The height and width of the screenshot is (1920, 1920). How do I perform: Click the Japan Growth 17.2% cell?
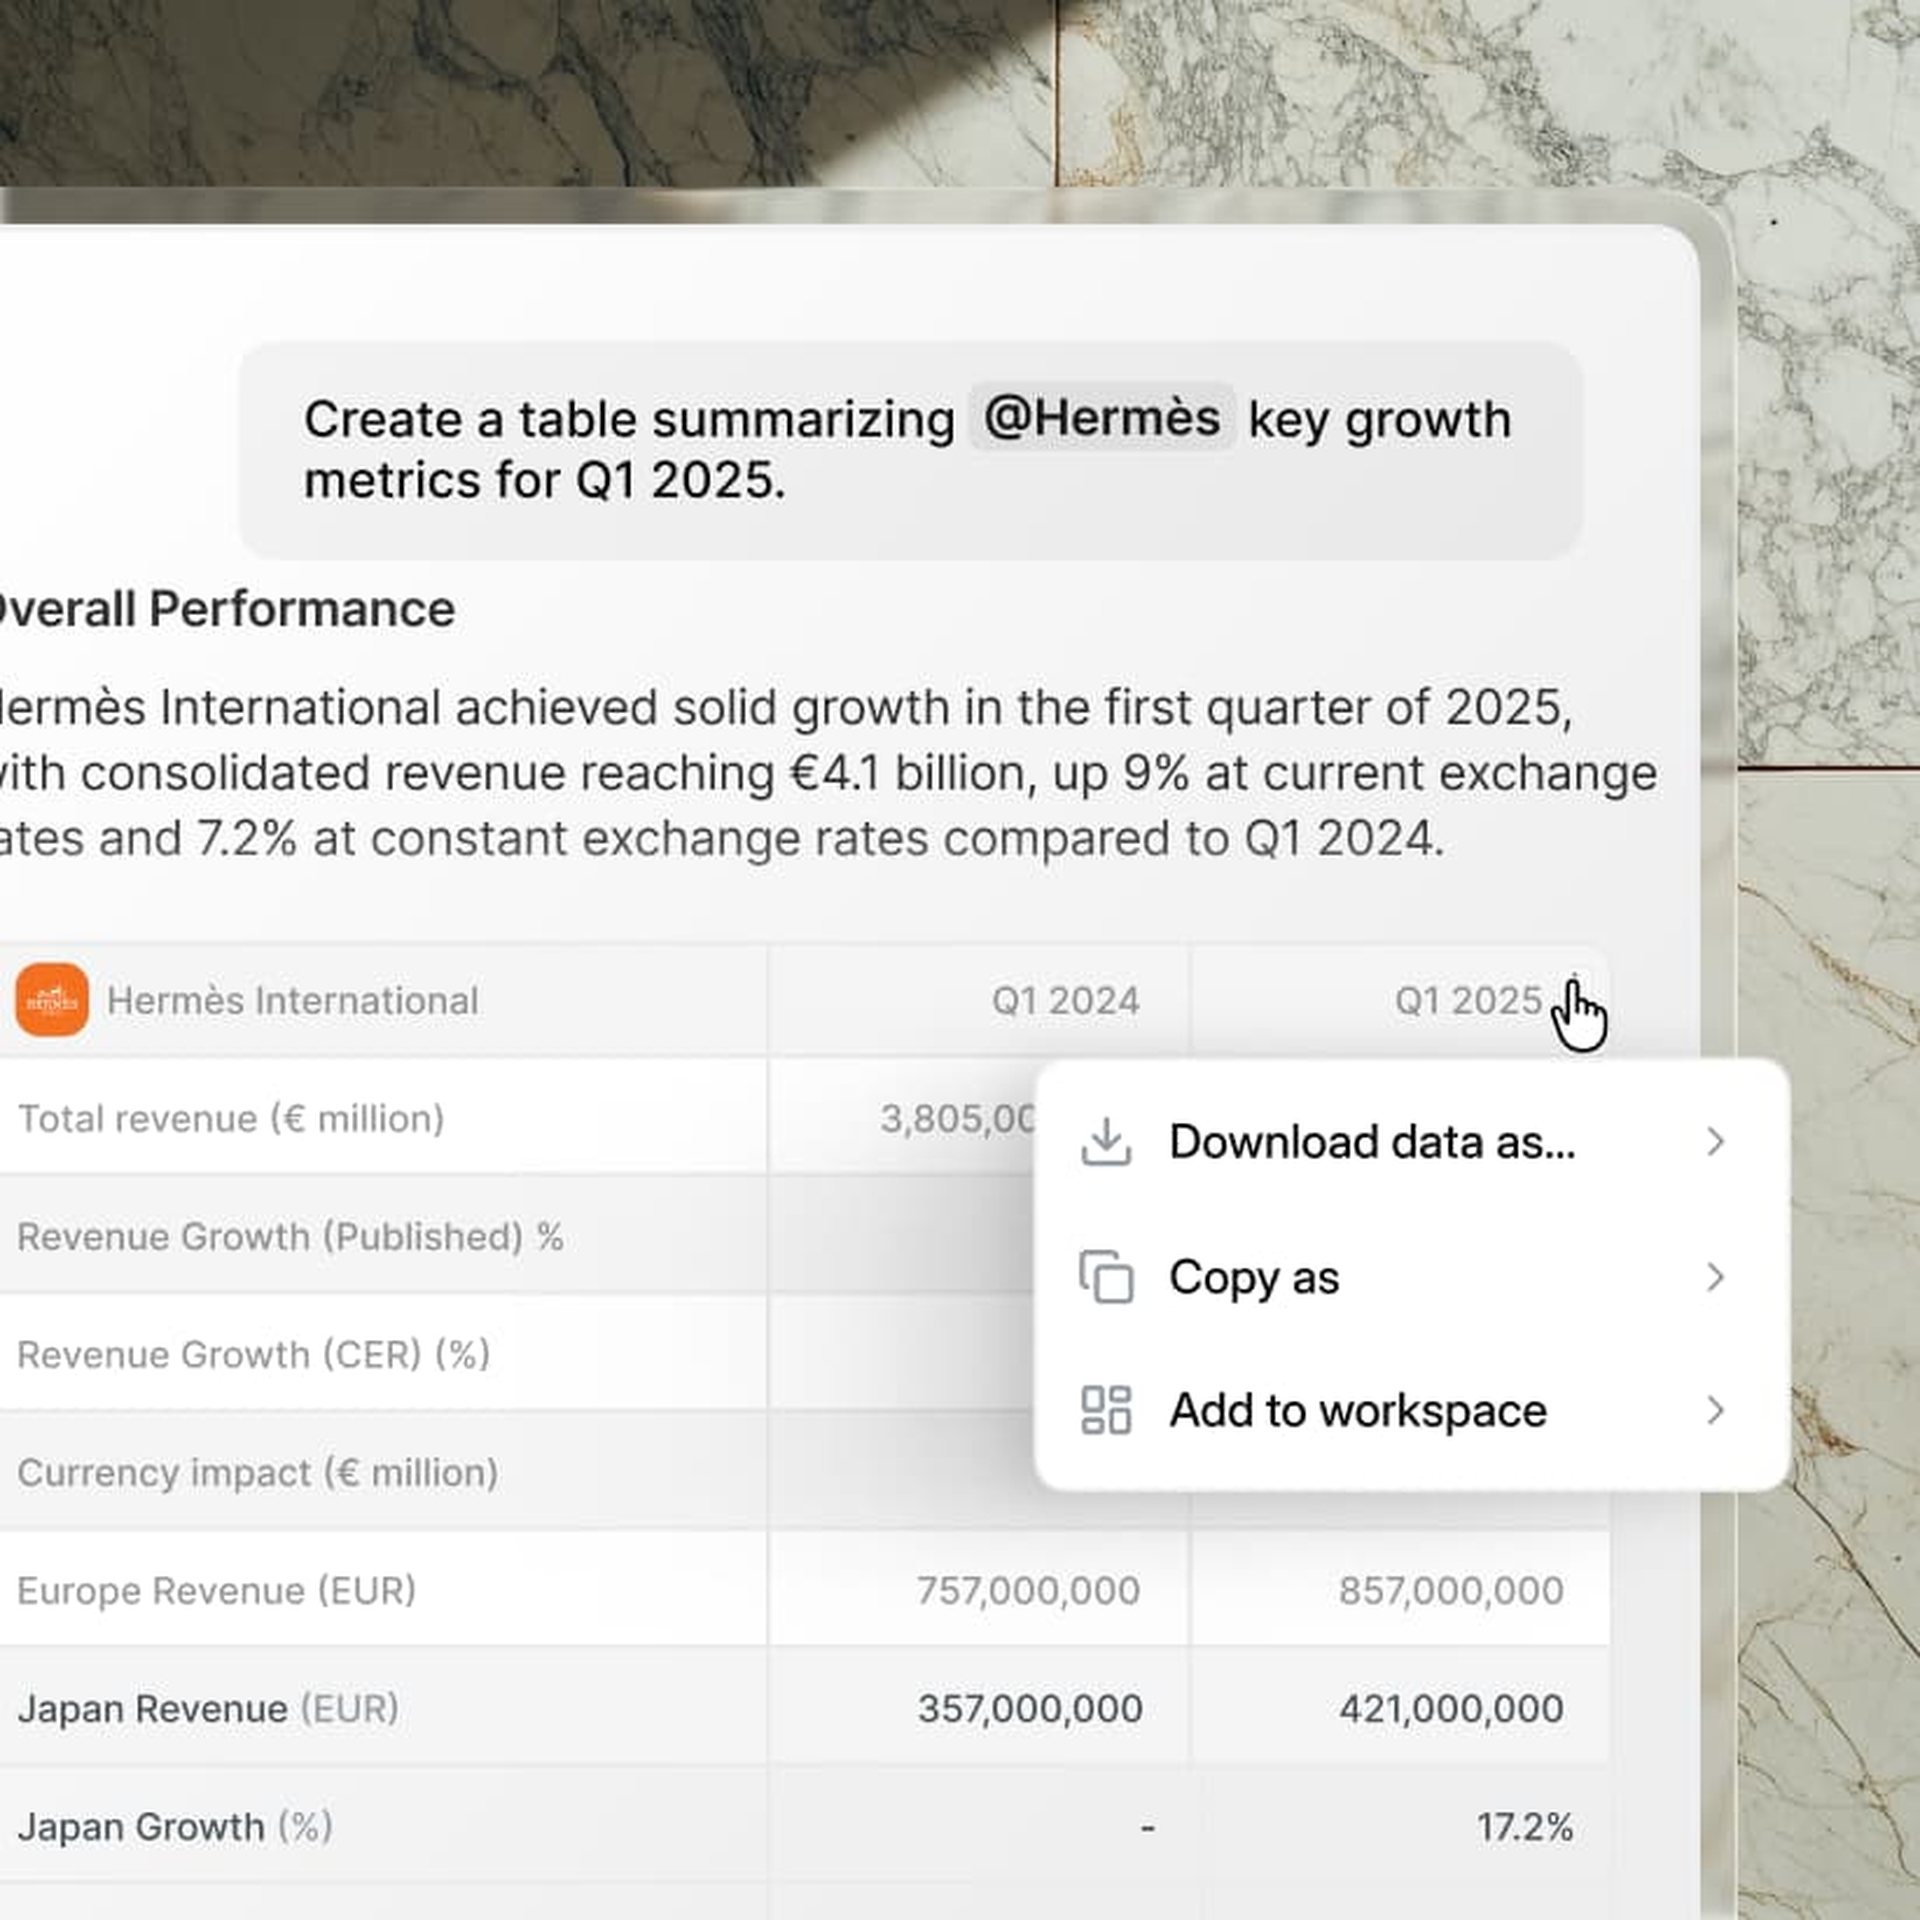1525,1827
